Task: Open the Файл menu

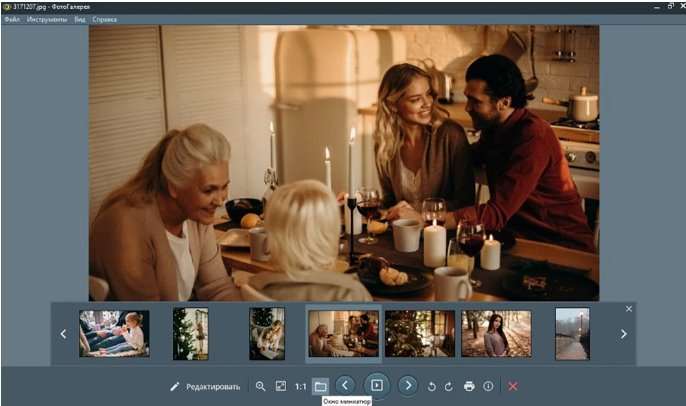Action: pyautogui.click(x=12, y=19)
